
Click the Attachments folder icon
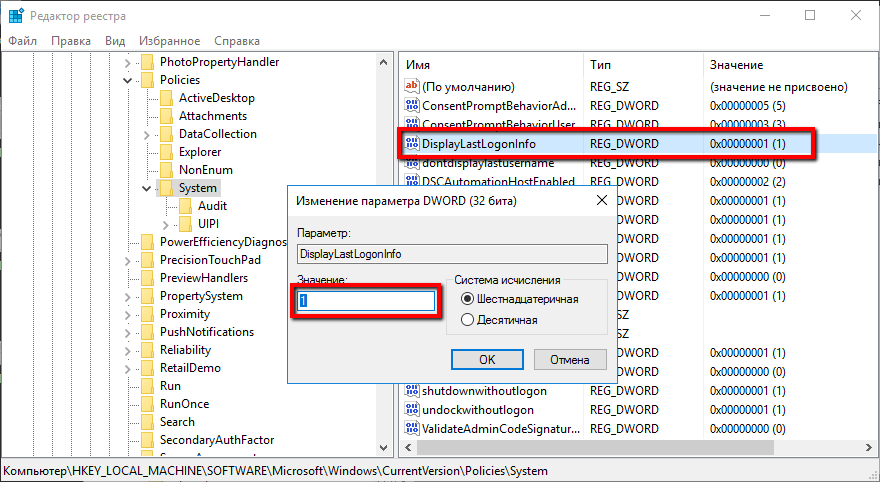tap(167, 116)
